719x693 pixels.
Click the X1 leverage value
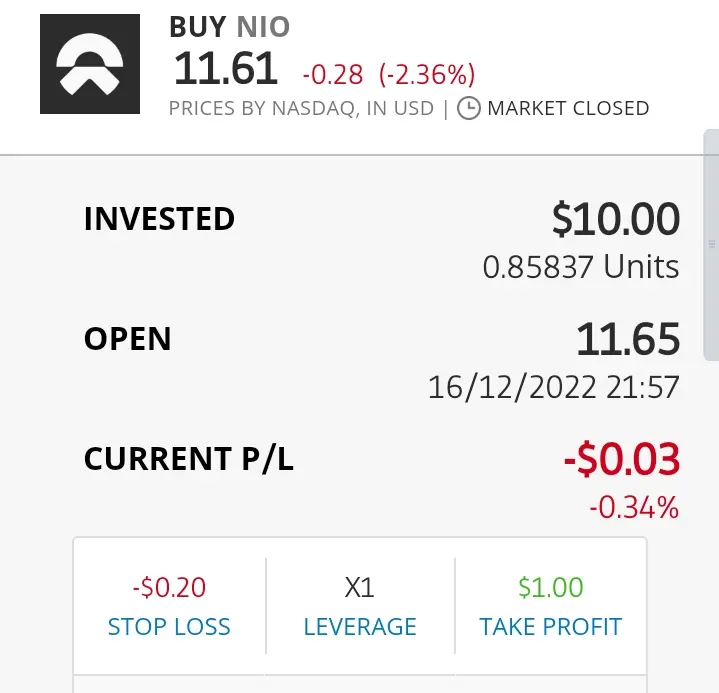(x=360, y=587)
